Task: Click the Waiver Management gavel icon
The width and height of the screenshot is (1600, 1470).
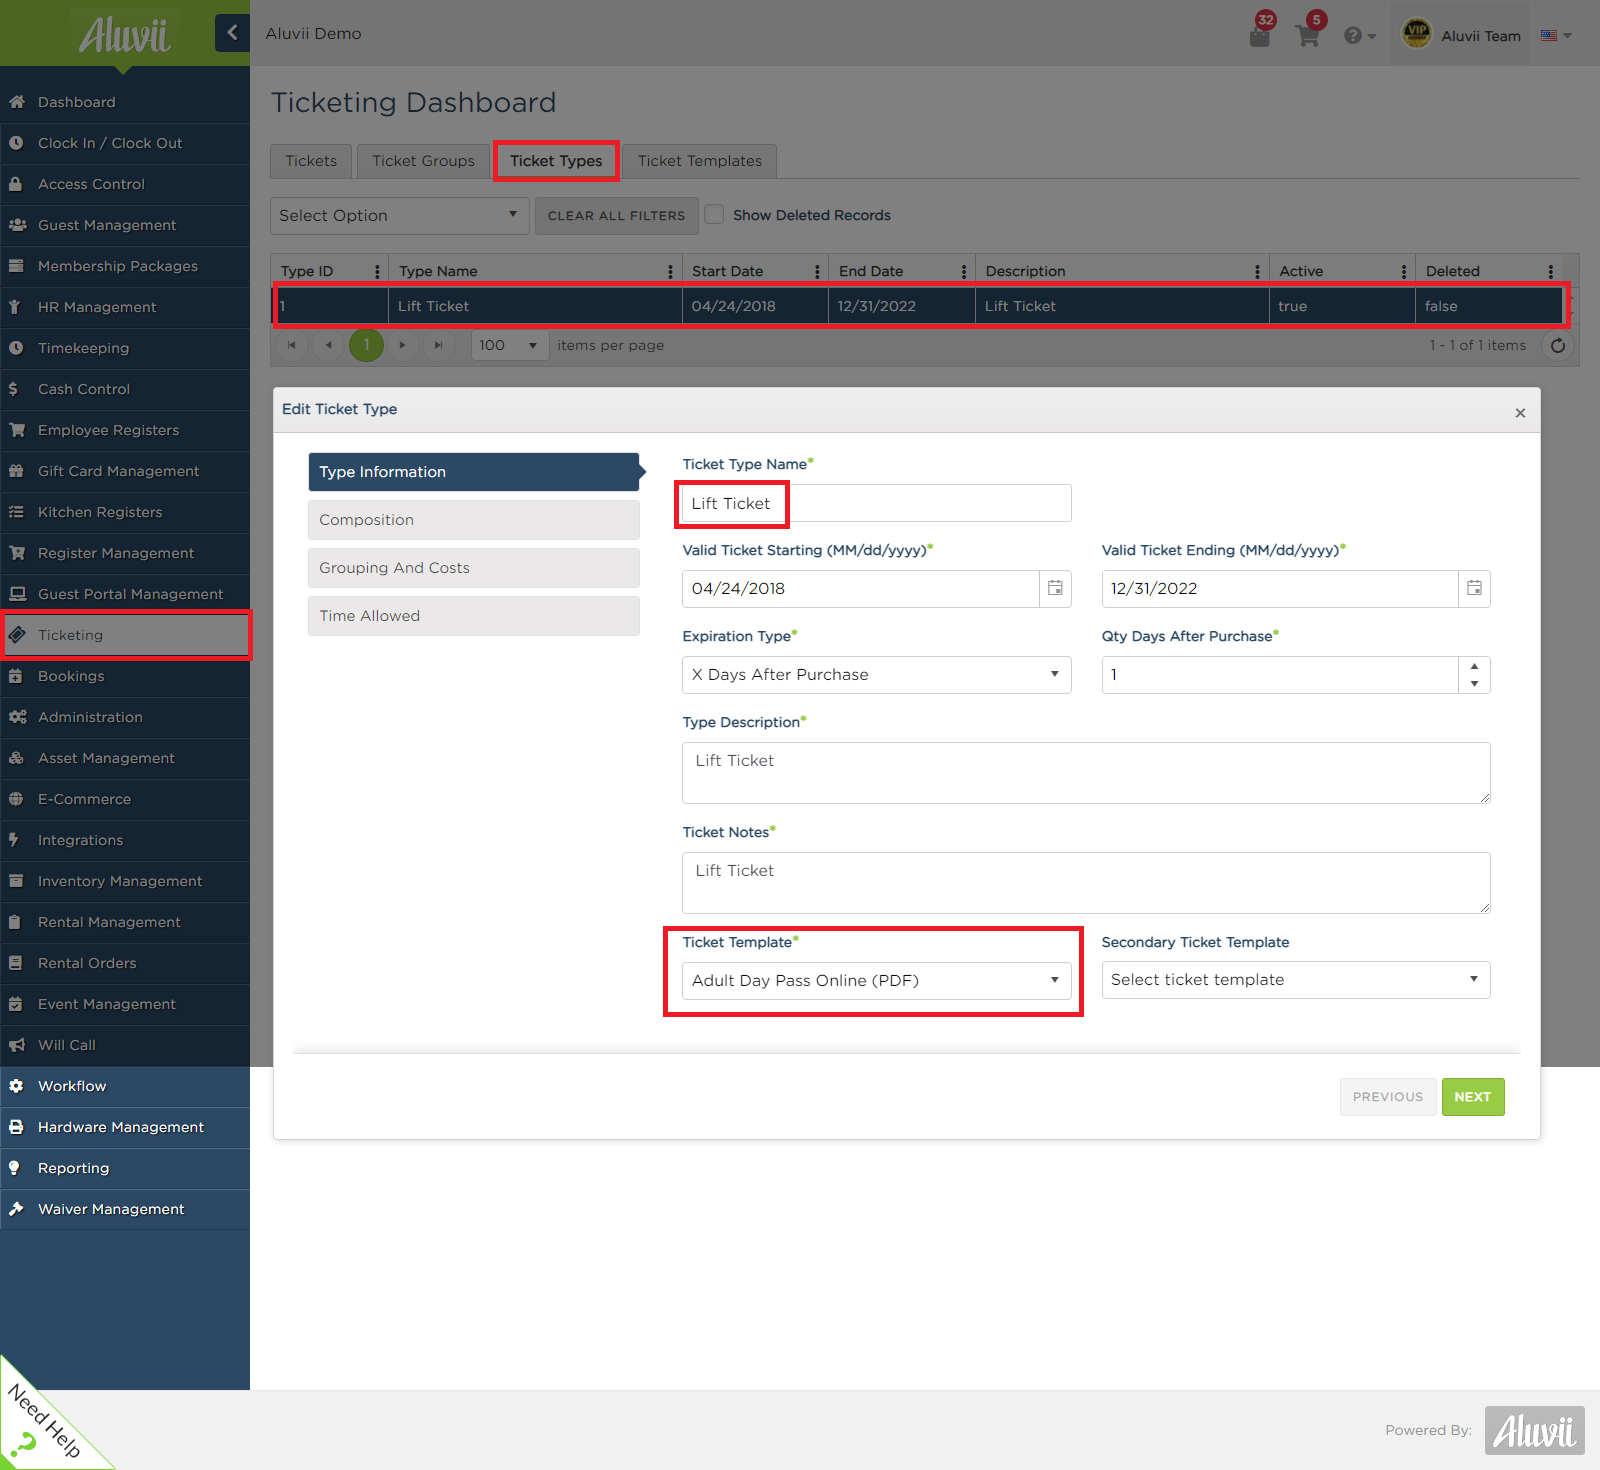Action: click(16, 1209)
